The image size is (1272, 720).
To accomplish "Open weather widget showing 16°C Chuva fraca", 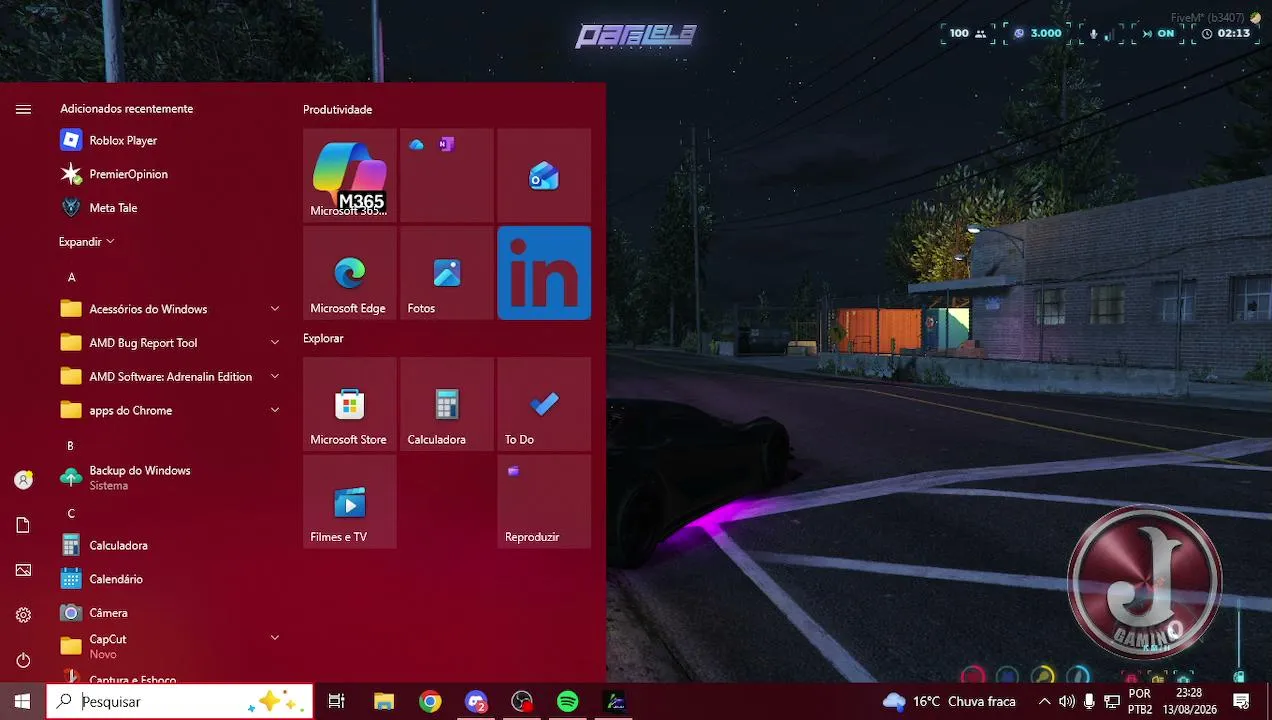I will [950, 702].
